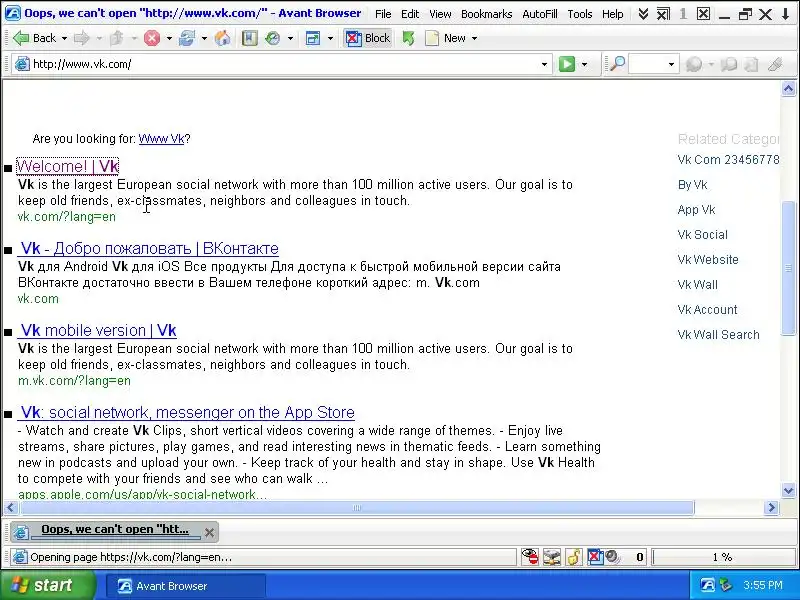Viewport: 800px width, 600px height.
Task: Toggle the Block popups button
Action: click(368, 38)
